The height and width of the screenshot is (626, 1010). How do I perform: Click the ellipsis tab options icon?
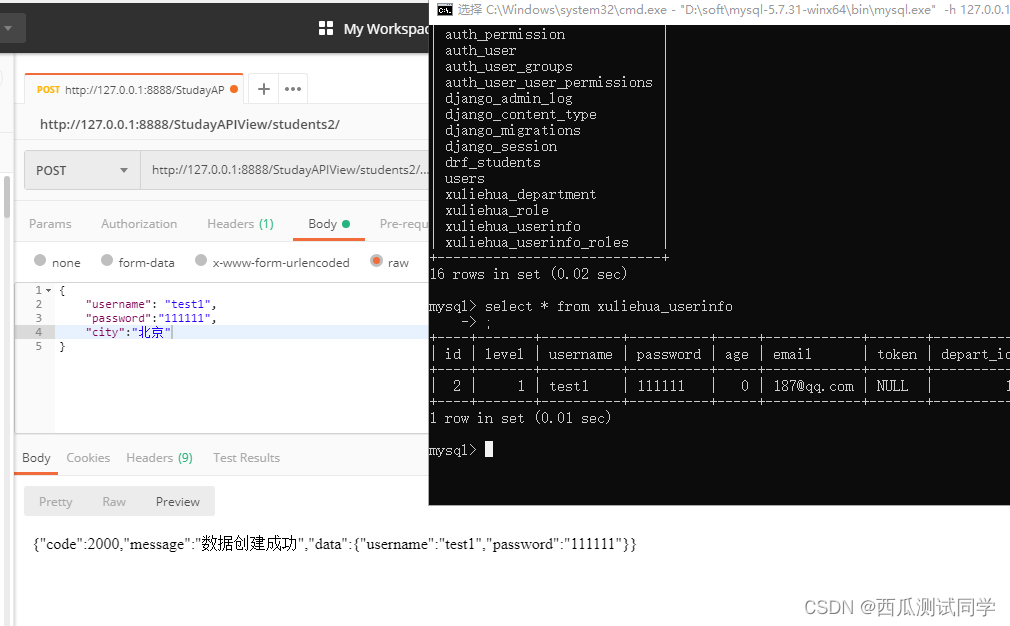[x=292, y=88]
